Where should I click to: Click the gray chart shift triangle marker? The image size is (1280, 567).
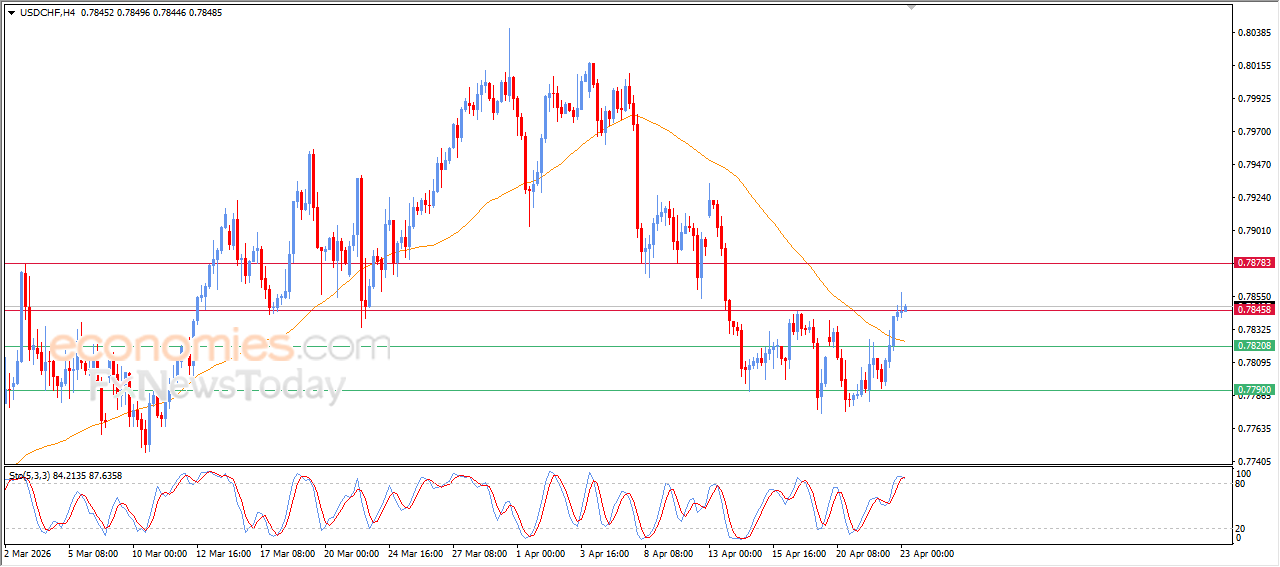pos(910,6)
